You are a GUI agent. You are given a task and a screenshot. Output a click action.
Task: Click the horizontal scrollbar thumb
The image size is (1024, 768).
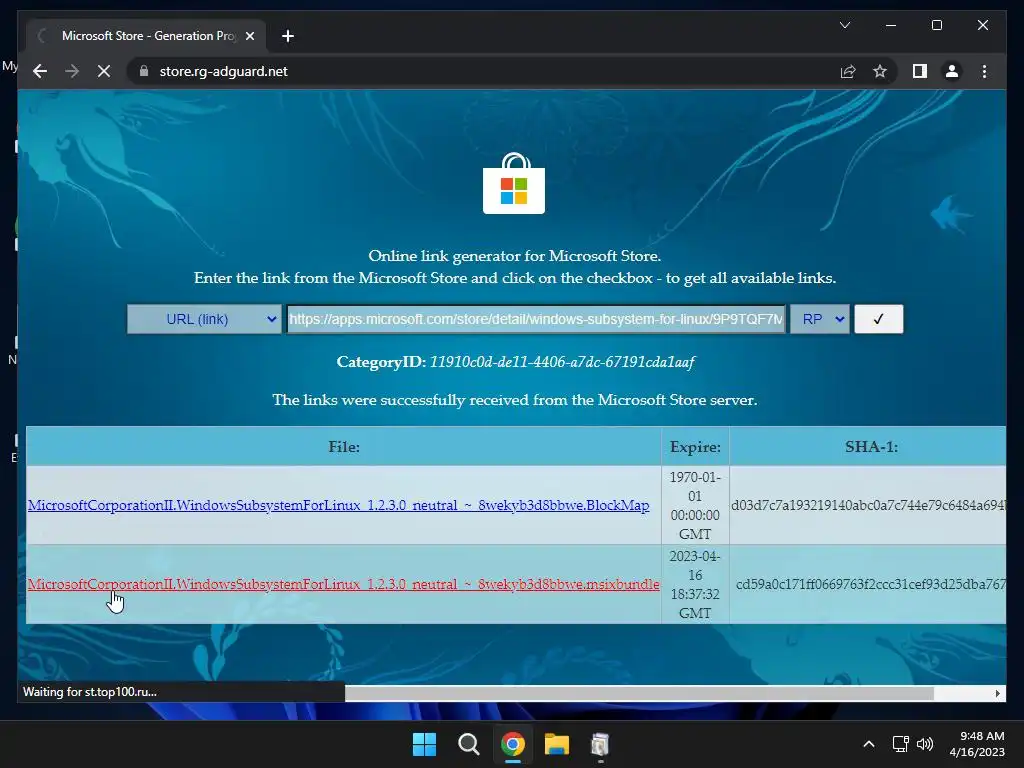coord(639,693)
